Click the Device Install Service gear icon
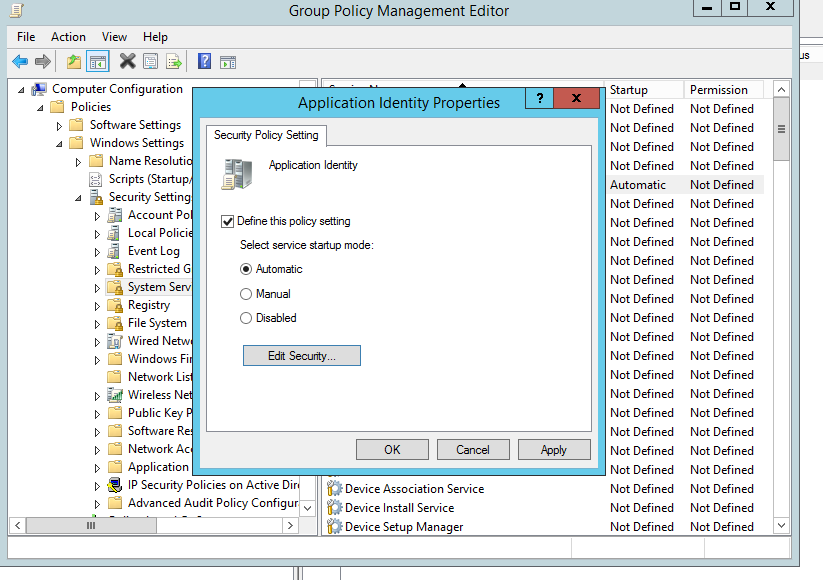 pos(334,508)
